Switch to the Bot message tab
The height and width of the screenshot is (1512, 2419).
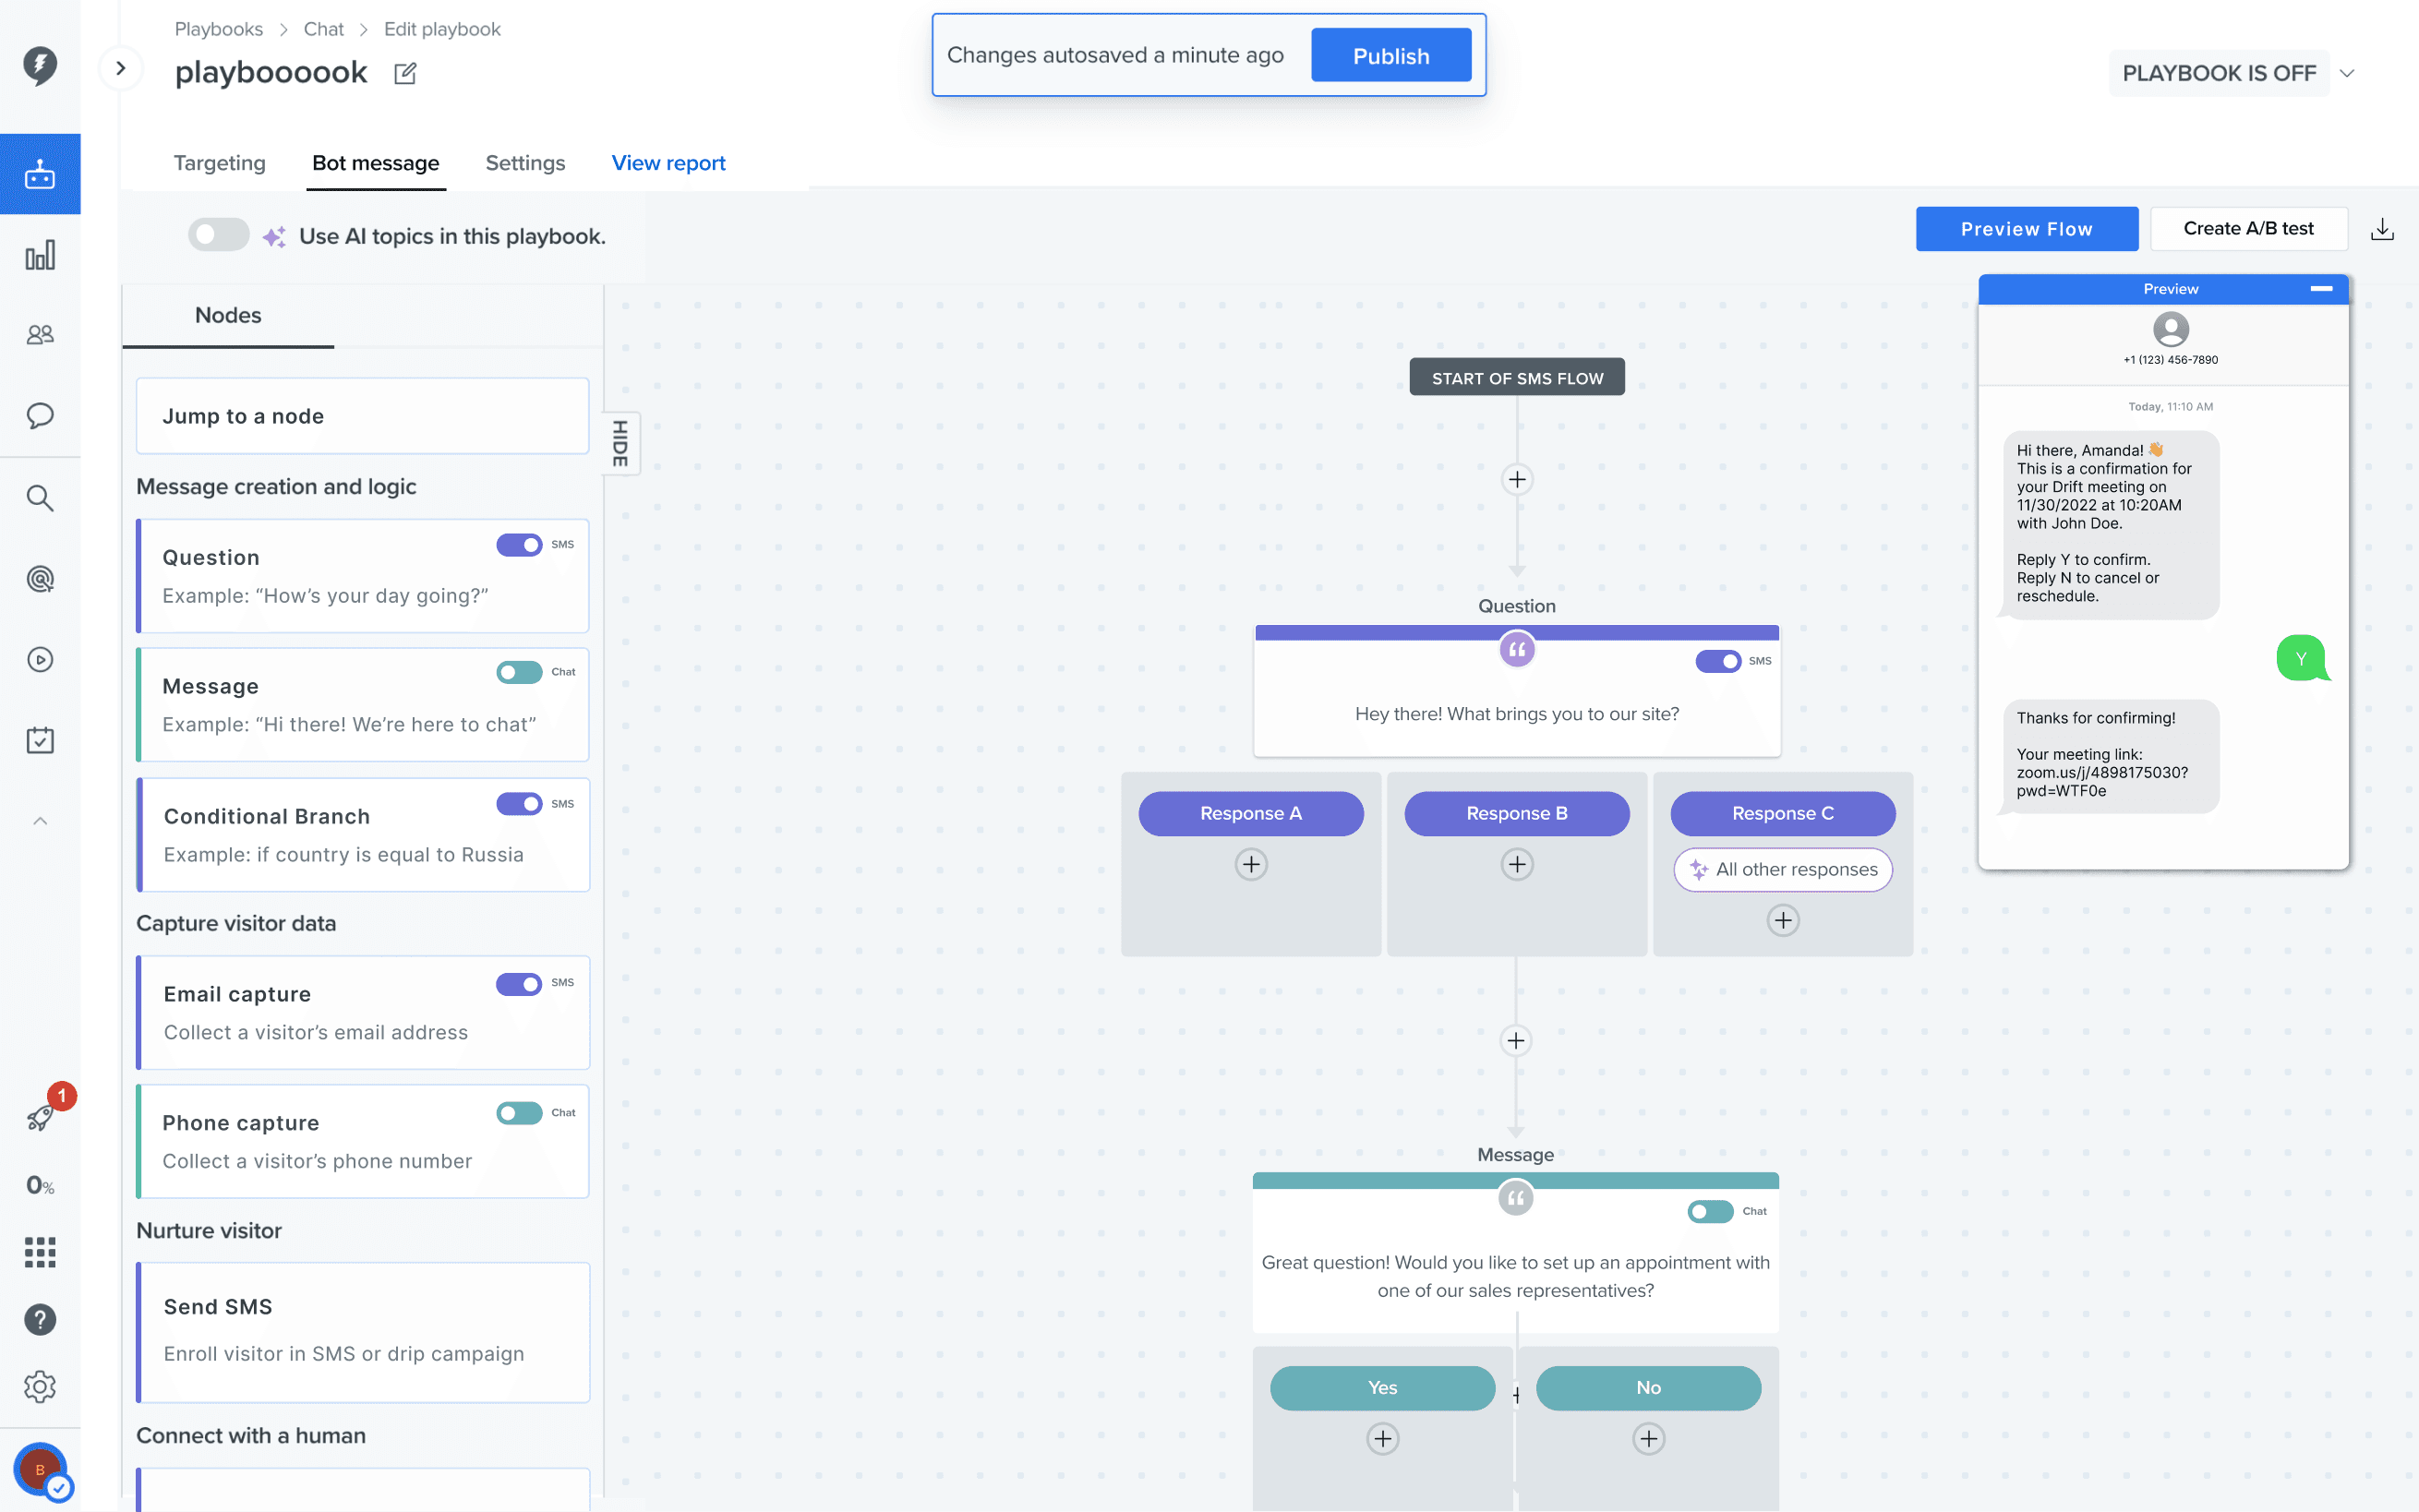[376, 163]
